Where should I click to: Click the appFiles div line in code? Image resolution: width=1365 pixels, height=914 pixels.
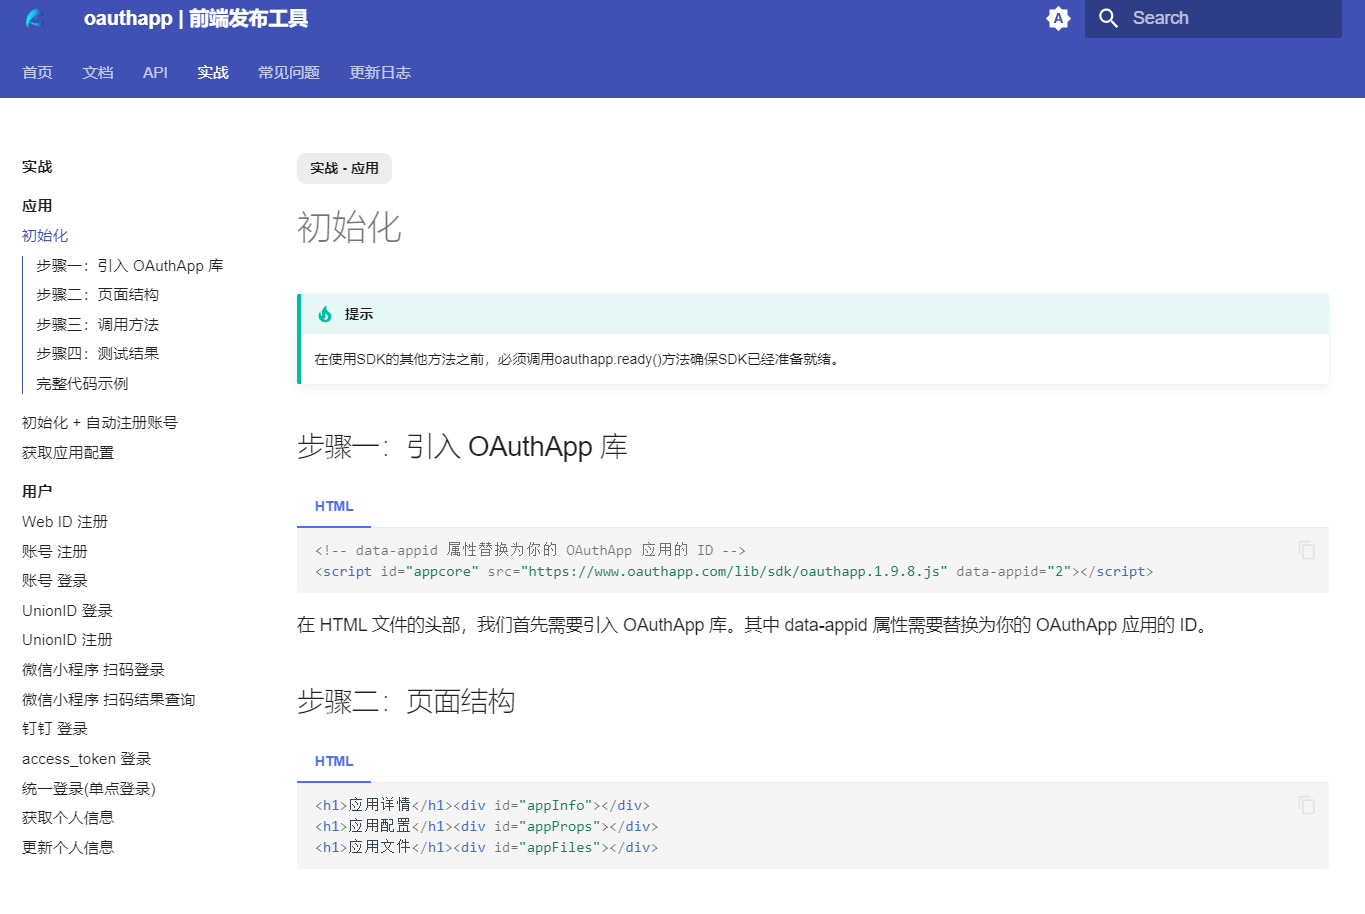point(486,847)
